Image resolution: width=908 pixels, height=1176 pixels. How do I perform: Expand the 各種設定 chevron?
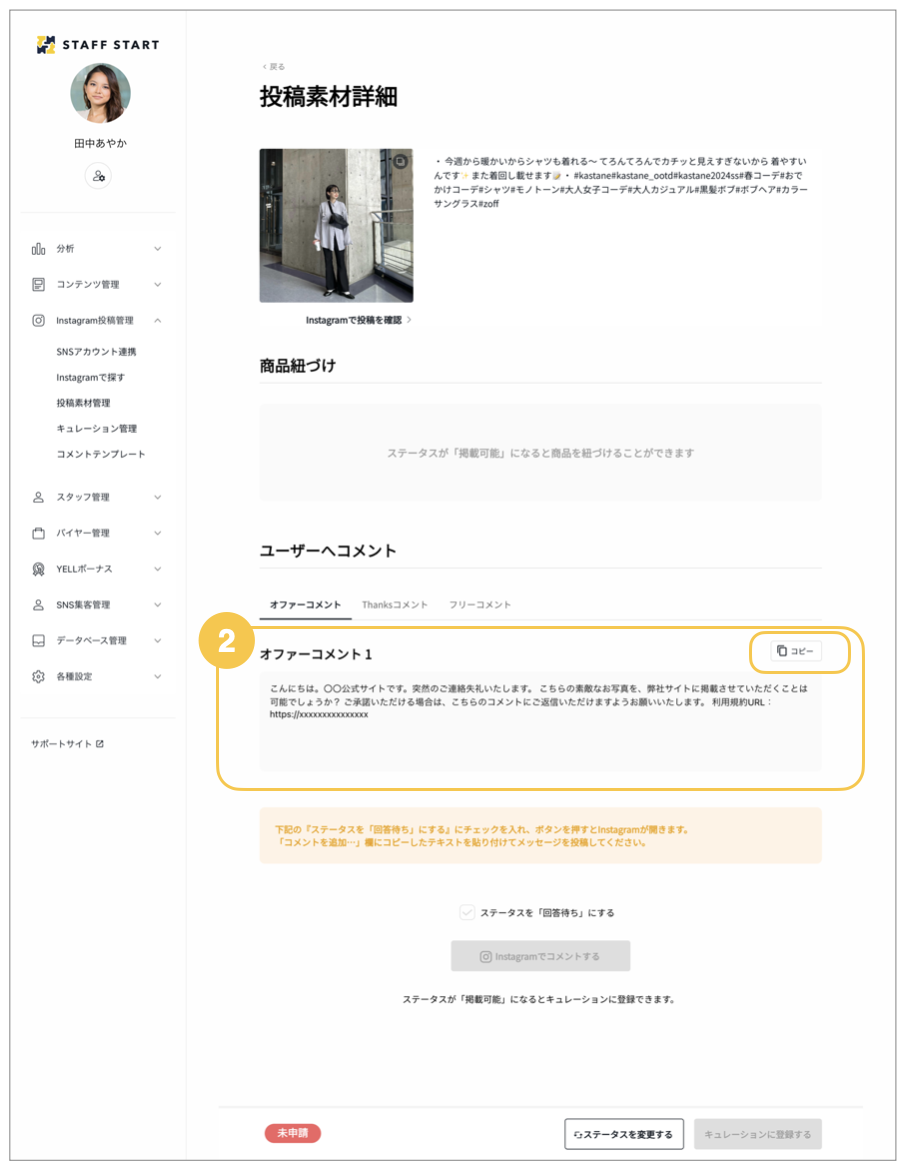pos(157,676)
